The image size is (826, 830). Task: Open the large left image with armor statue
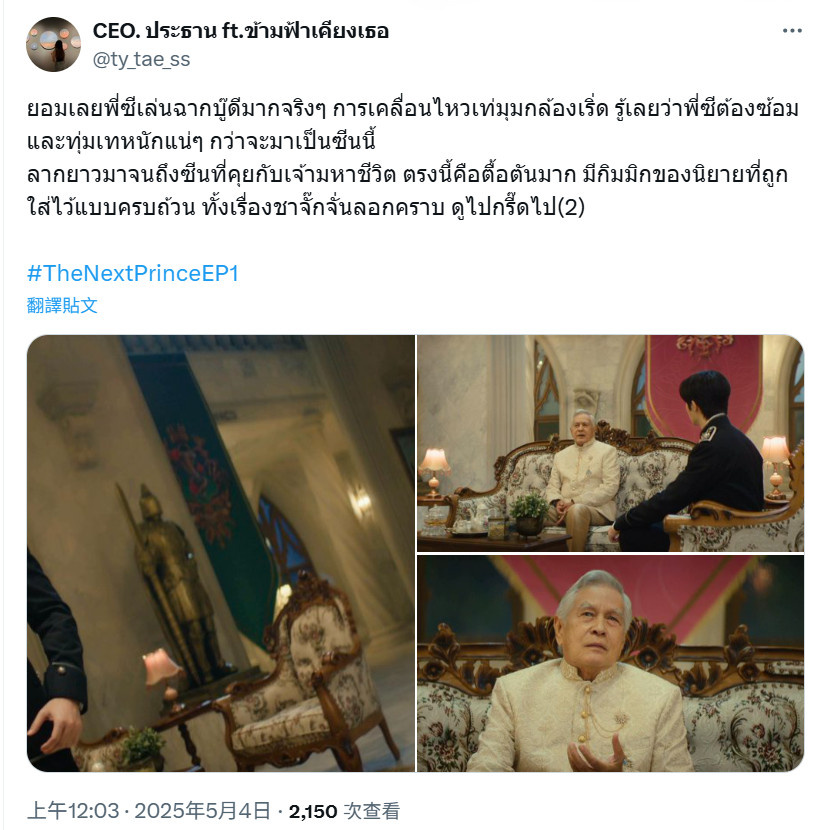[x=221, y=553]
